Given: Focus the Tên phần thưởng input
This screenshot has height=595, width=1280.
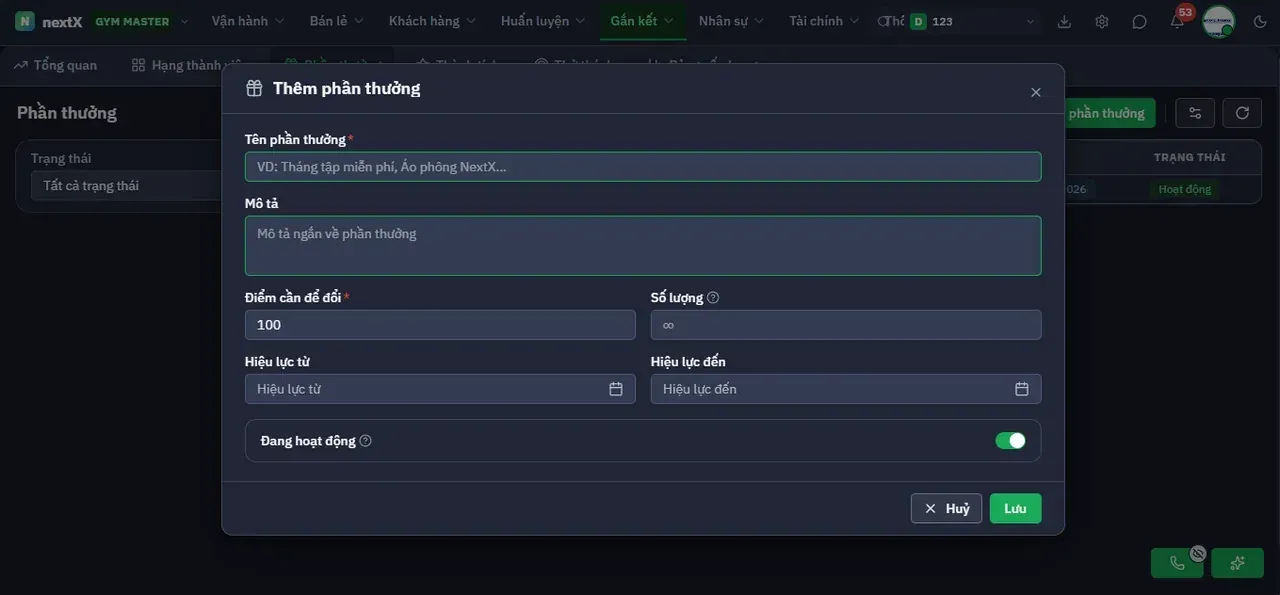Looking at the screenshot, I should click(643, 167).
